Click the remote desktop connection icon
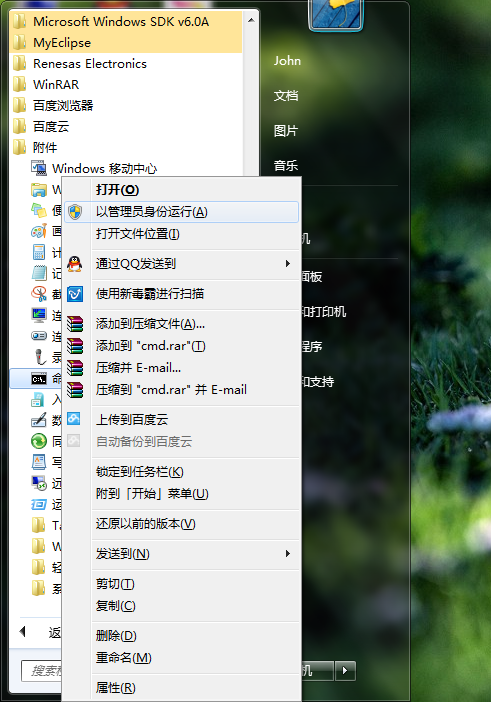This screenshot has height=702, width=491. tap(39, 483)
